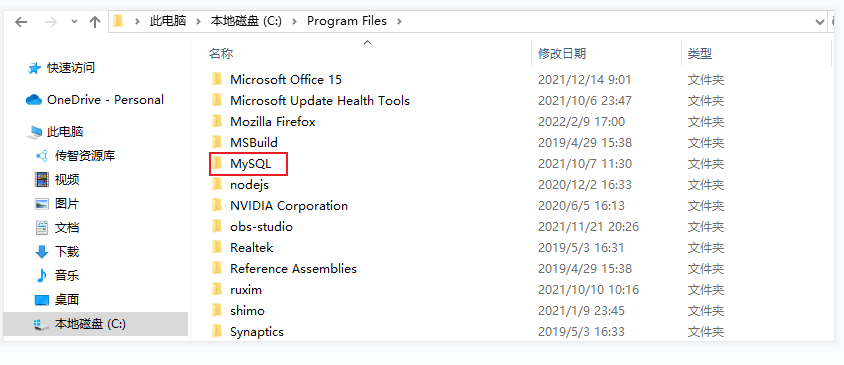The height and width of the screenshot is (365, 844).
Task: Navigate up one folder level
Action: coord(95,22)
